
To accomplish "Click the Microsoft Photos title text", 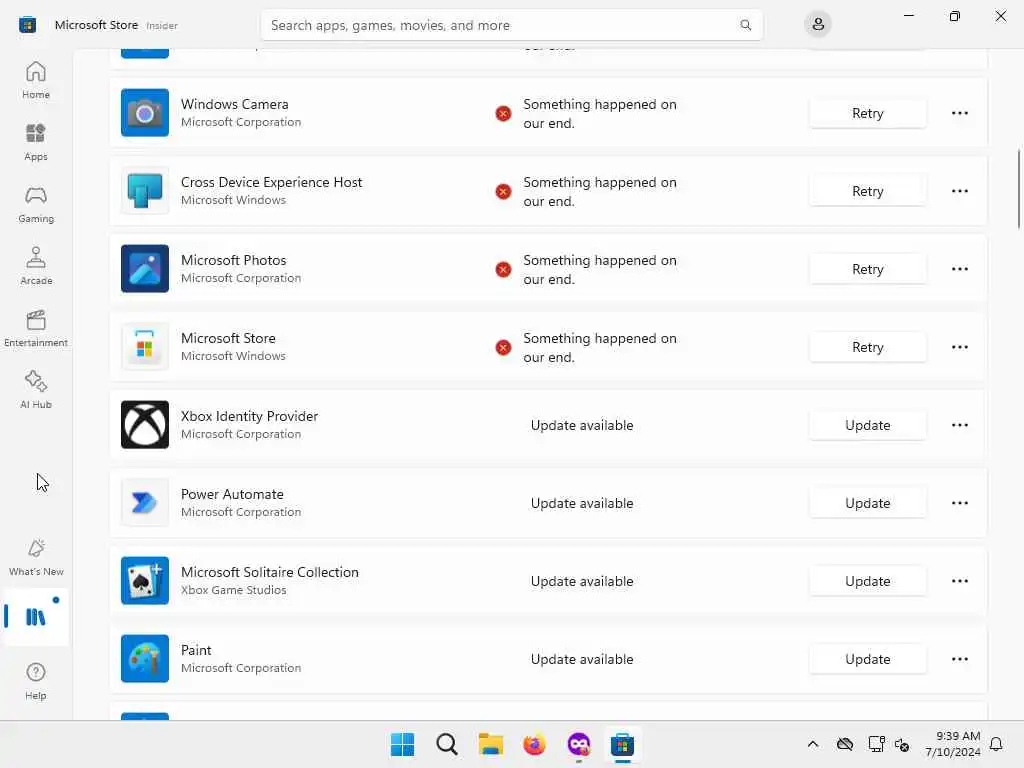I will coord(233,260).
